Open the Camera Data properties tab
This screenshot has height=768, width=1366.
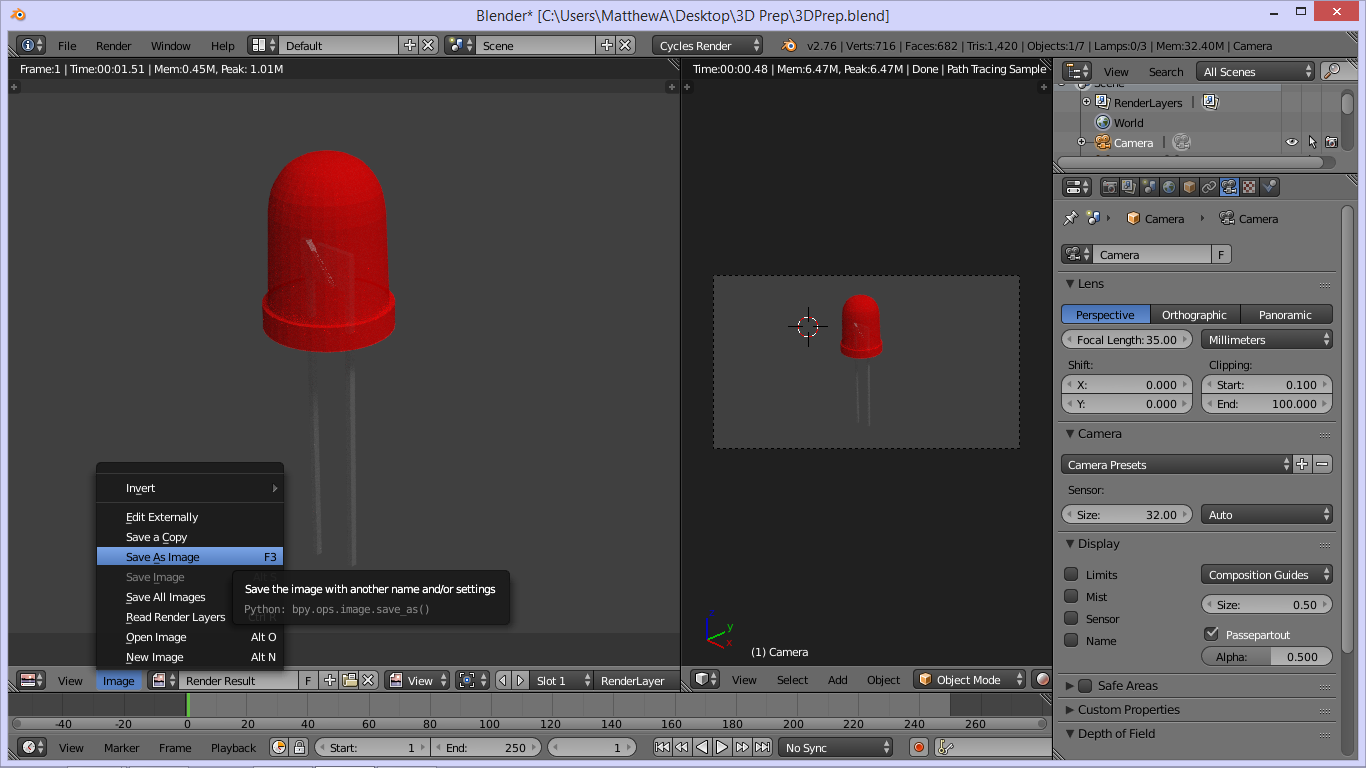(x=1229, y=187)
